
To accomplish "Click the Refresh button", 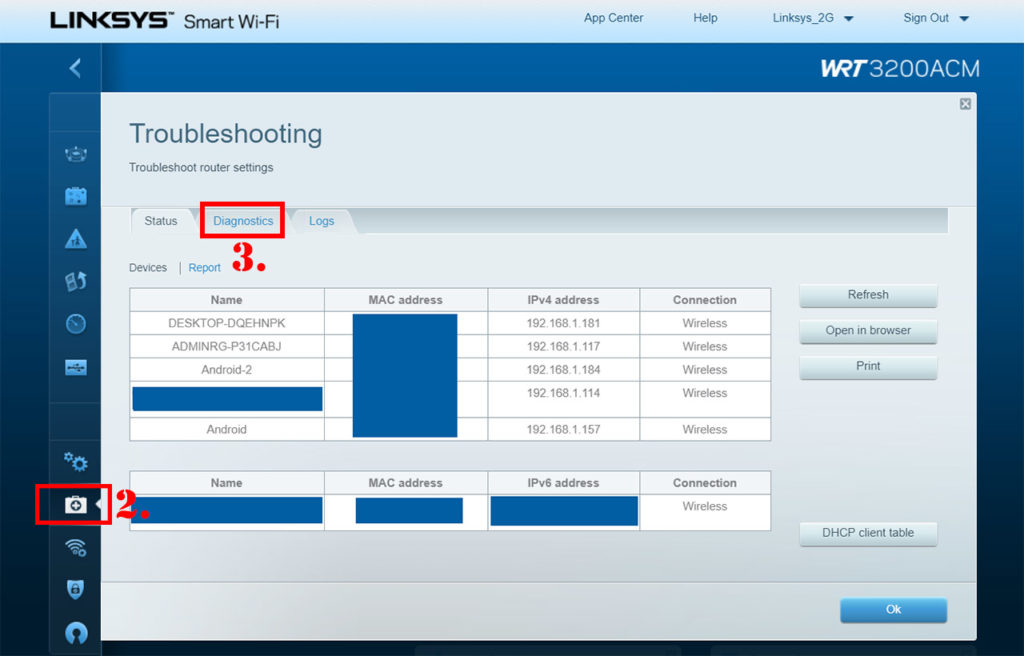I will coord(868,295).
